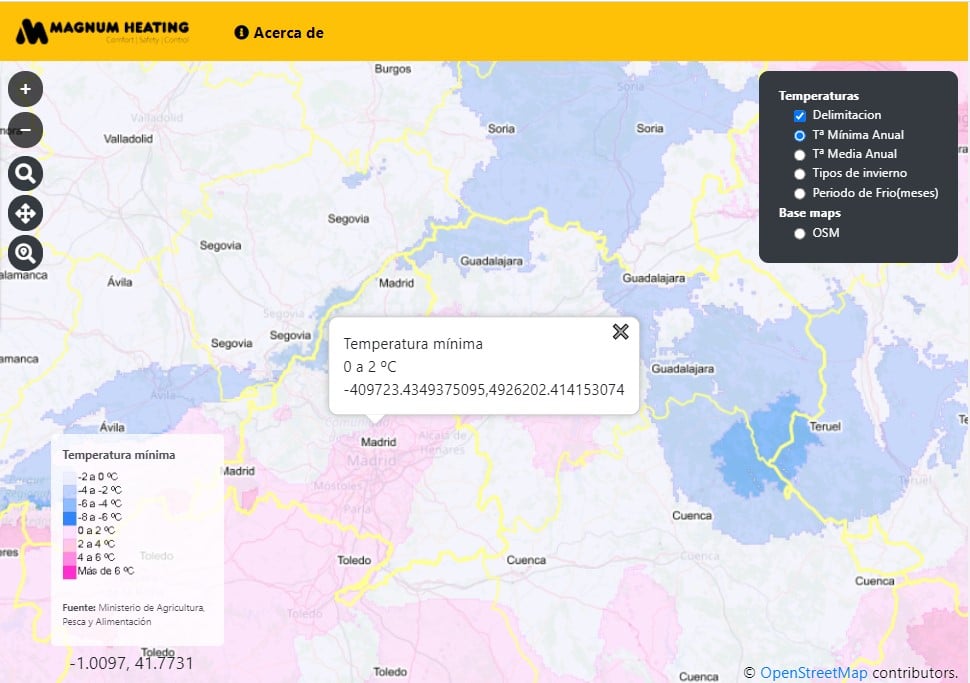This screenshot has height=683, width=970.
Task: Click the zoom out icon on the map
Action: [x=24, y=130]
